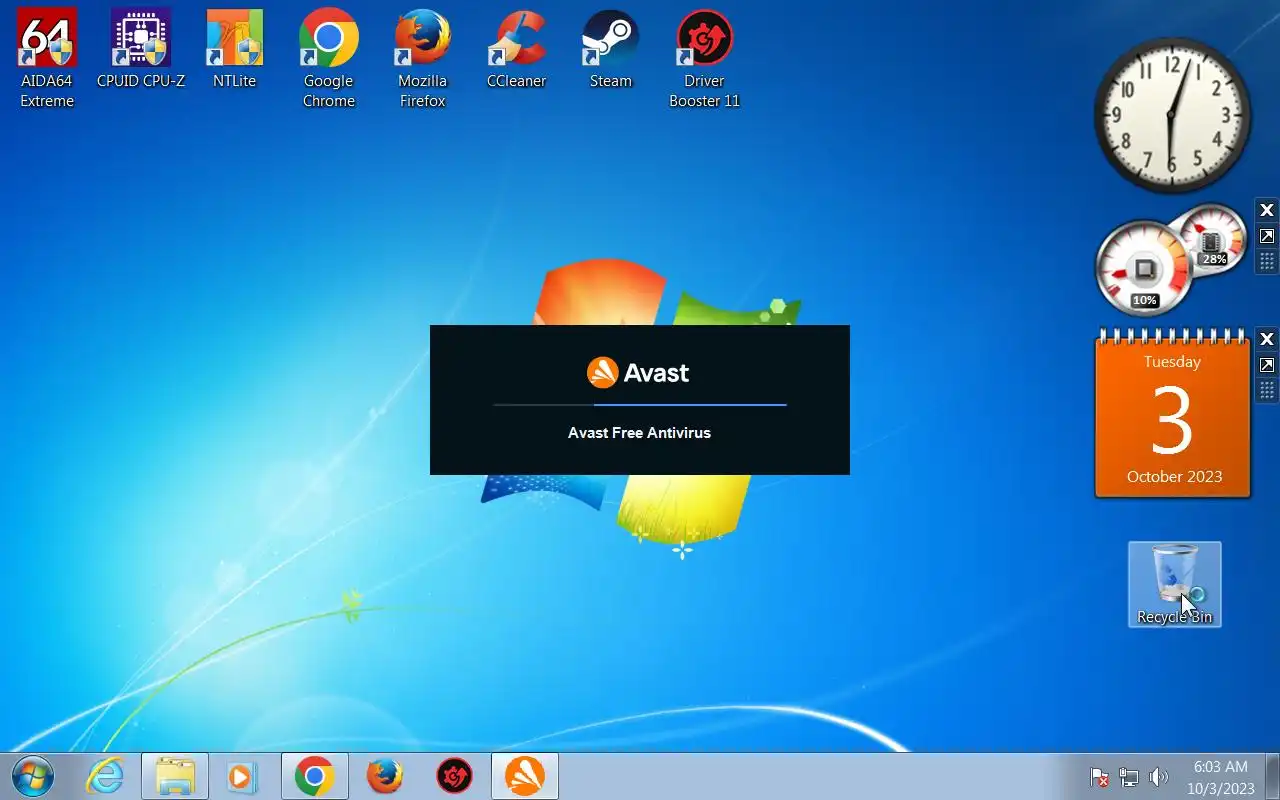
Task: Close the CPU meter gadget
Action: (x=1266, y=210)
